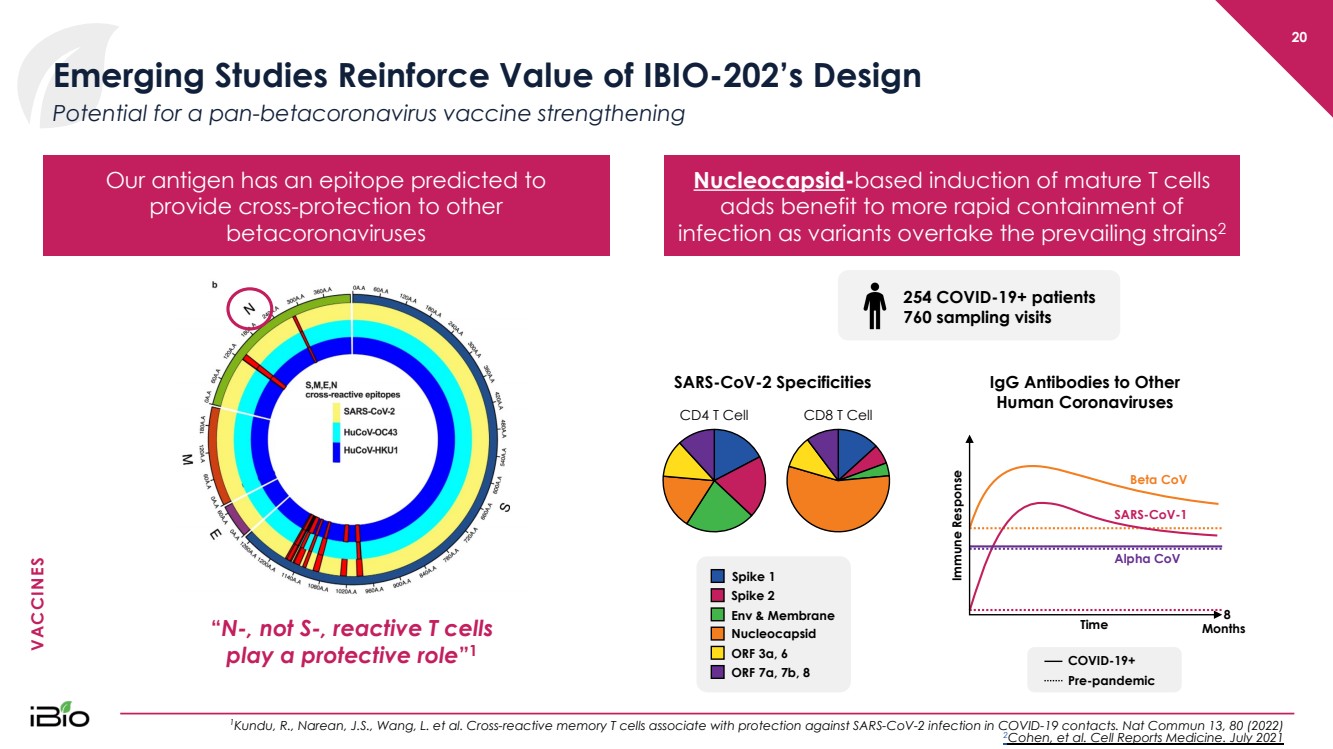Image resolution: width=1333 pixels, height=749 pixels.
Task: Click the person icon beside patient count
Action: coord(875,306)
